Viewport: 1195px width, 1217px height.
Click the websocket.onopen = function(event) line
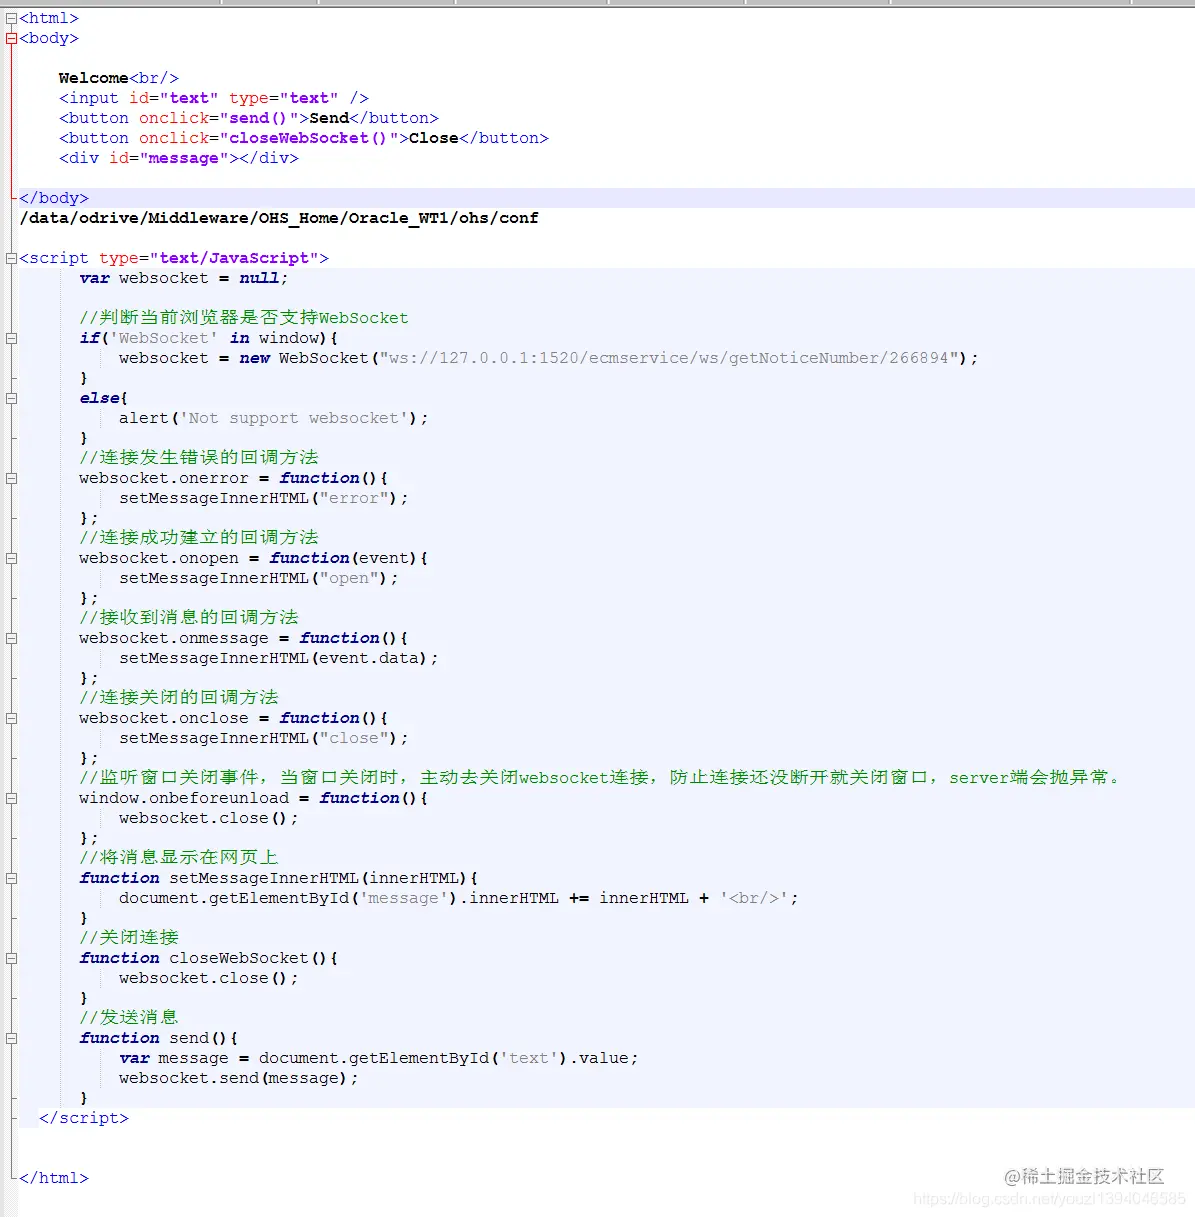(x=254, y=558)
